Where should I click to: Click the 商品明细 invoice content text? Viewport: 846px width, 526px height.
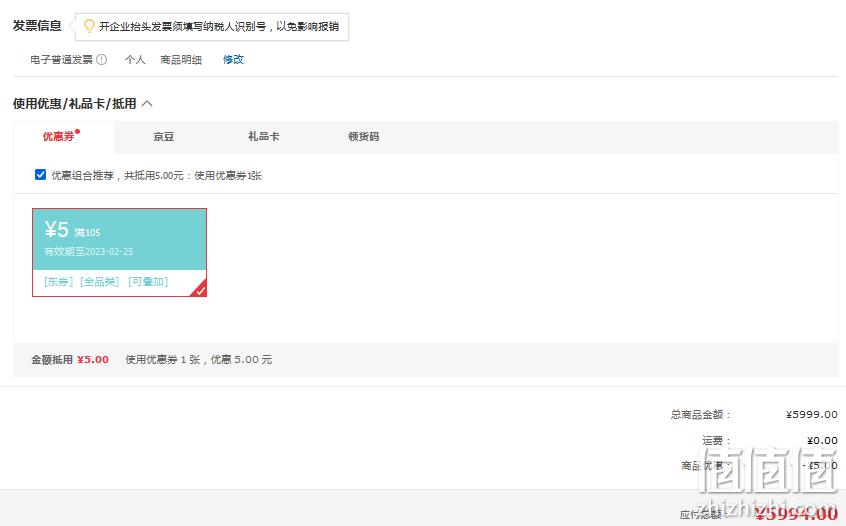pyautogui.click(x=181, y=59)
